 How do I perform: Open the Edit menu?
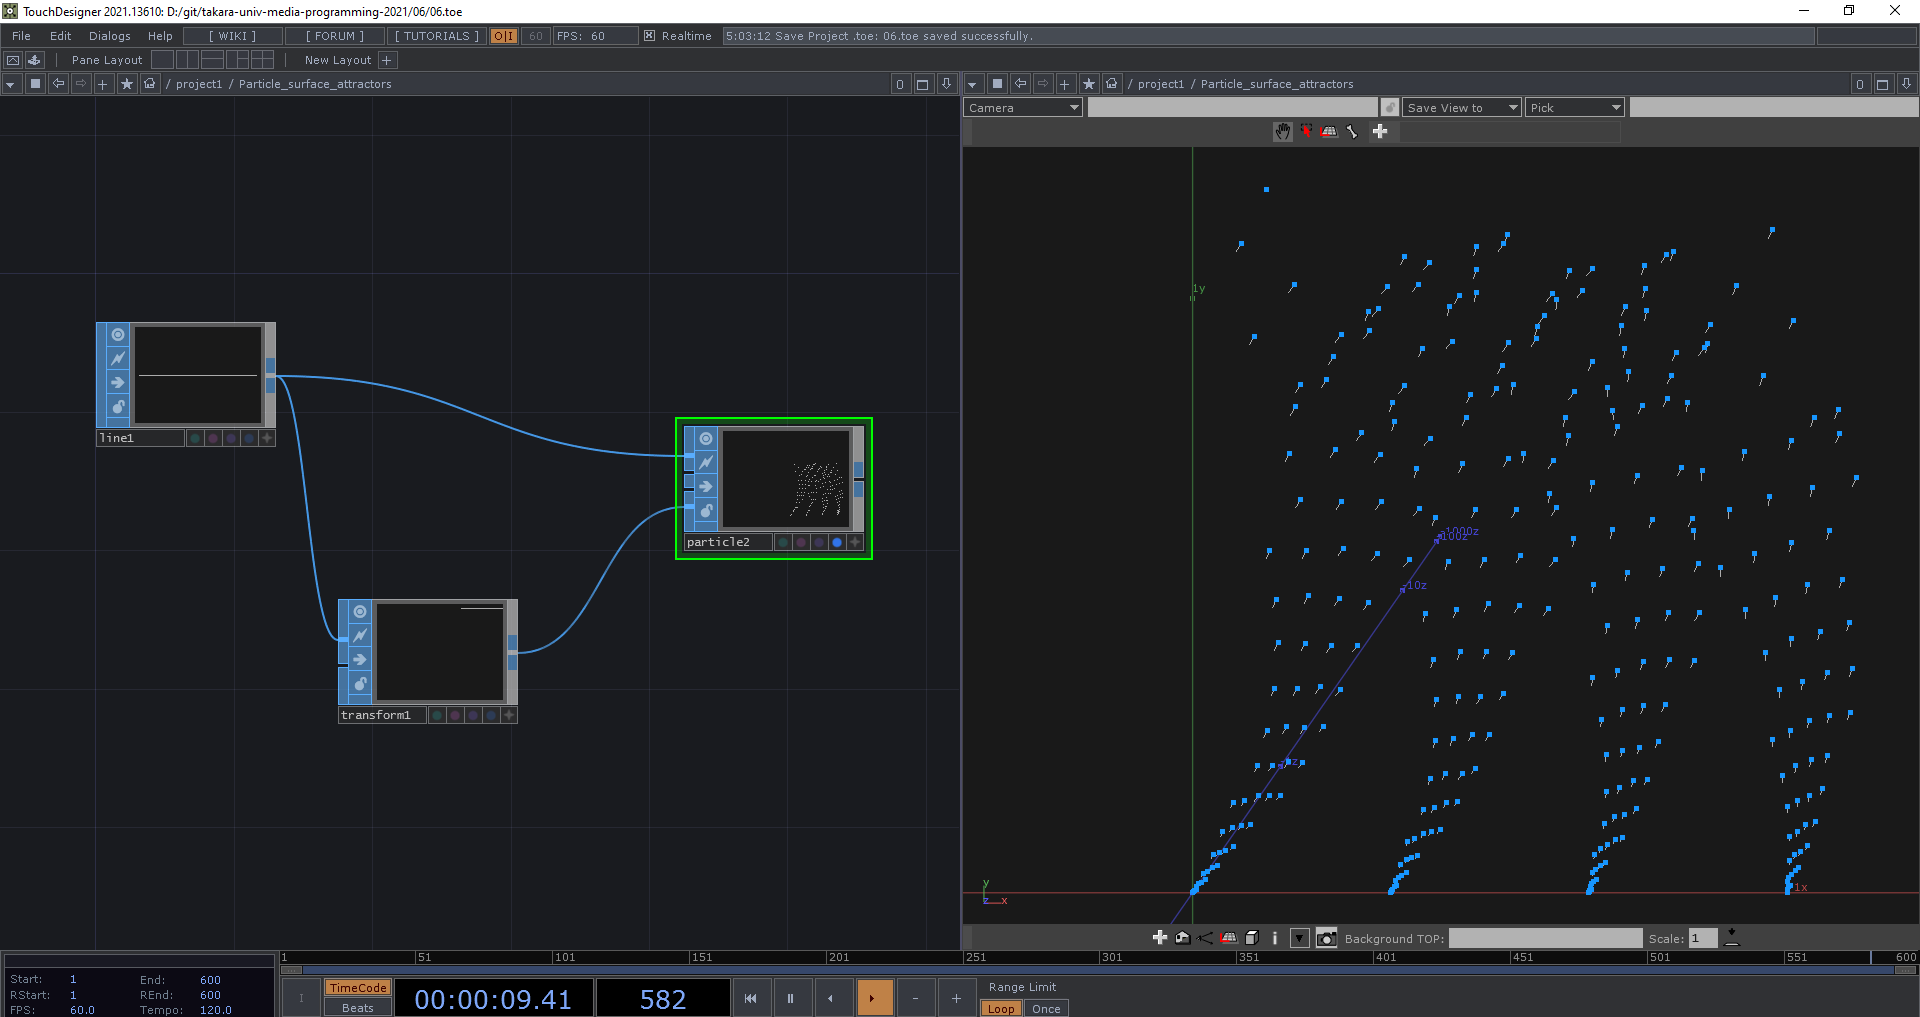[x=61, y=36]
